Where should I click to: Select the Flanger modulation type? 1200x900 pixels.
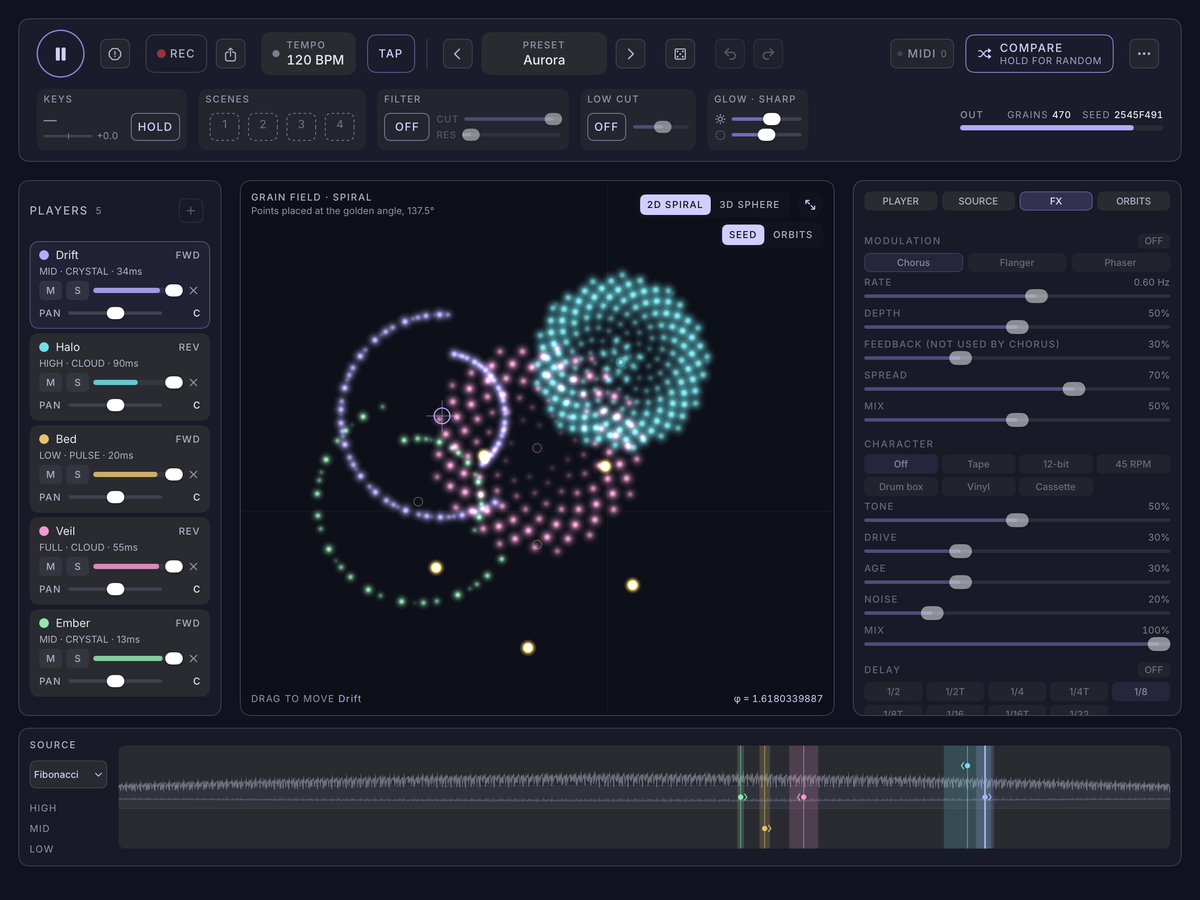pyautogui.click(x=1017, y=263)
